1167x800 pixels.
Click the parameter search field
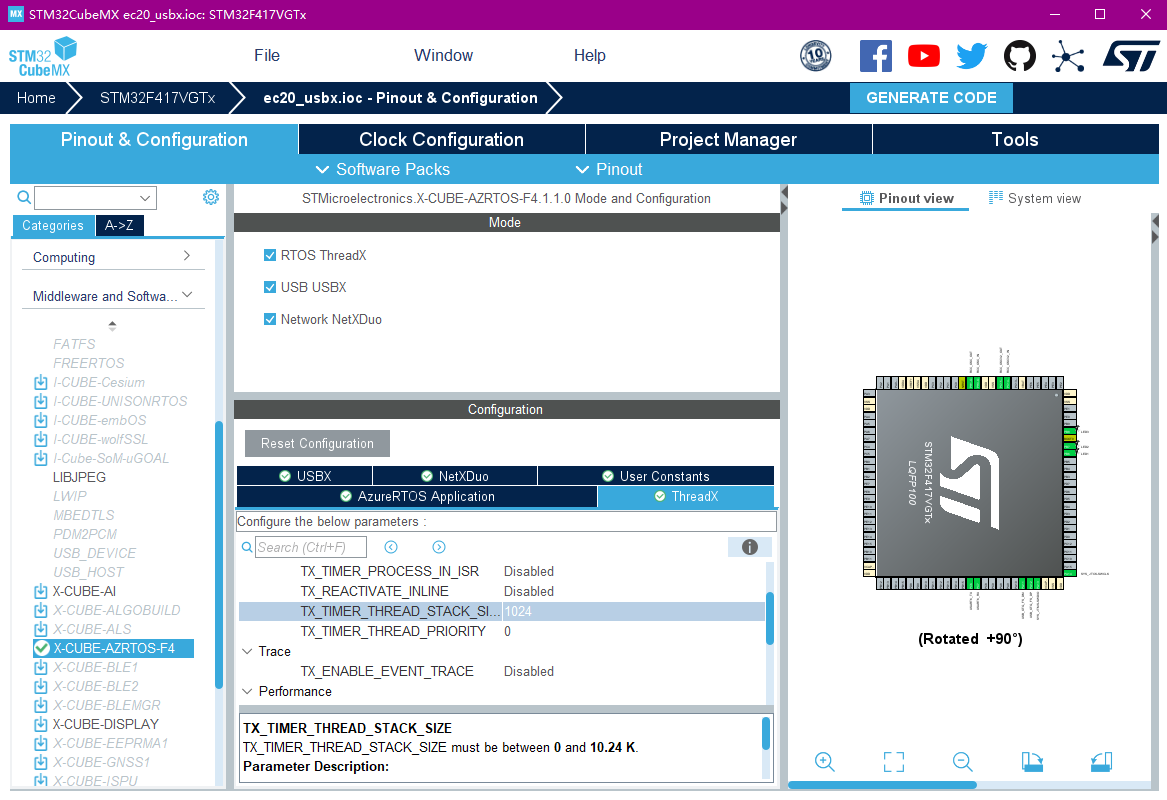click(x=310, y=547)
